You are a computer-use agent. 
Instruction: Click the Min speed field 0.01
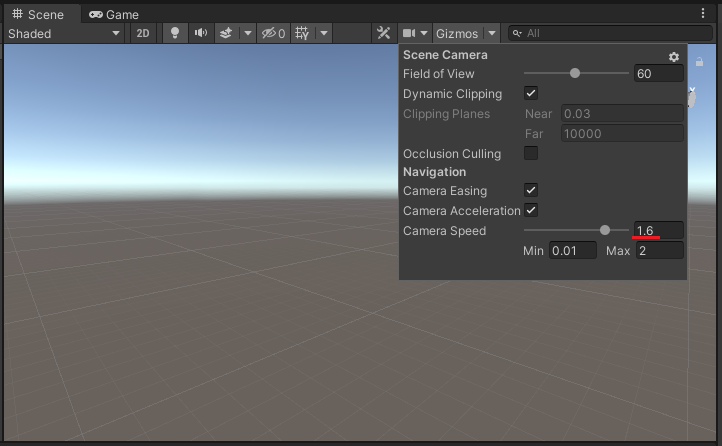pos(573,251)
